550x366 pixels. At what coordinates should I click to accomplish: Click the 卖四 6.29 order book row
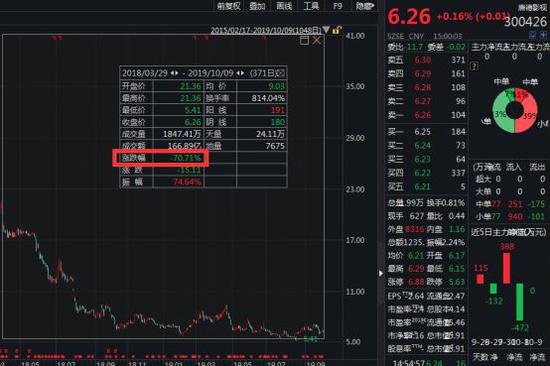point(426,74)
